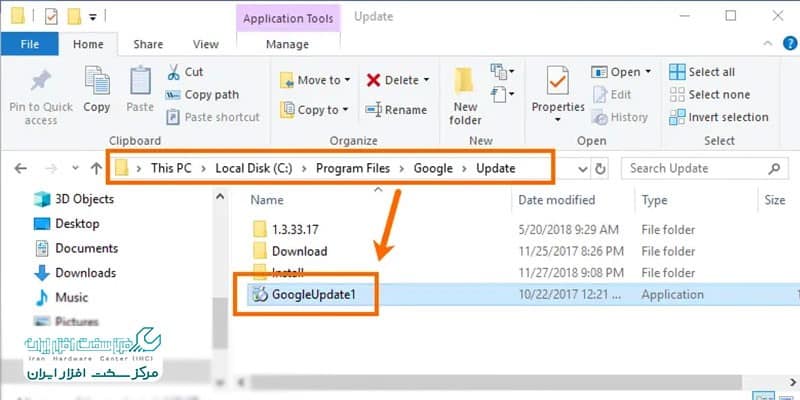Viewport: 800px width, 400px height.
Task: Click the navigation pane scroll-up arrow
Action: 220,196
